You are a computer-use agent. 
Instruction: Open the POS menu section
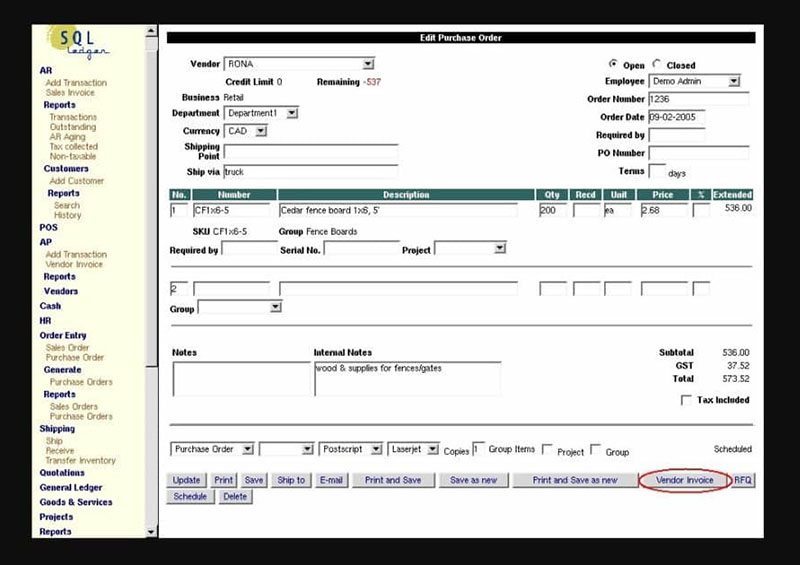coord(48,228)
